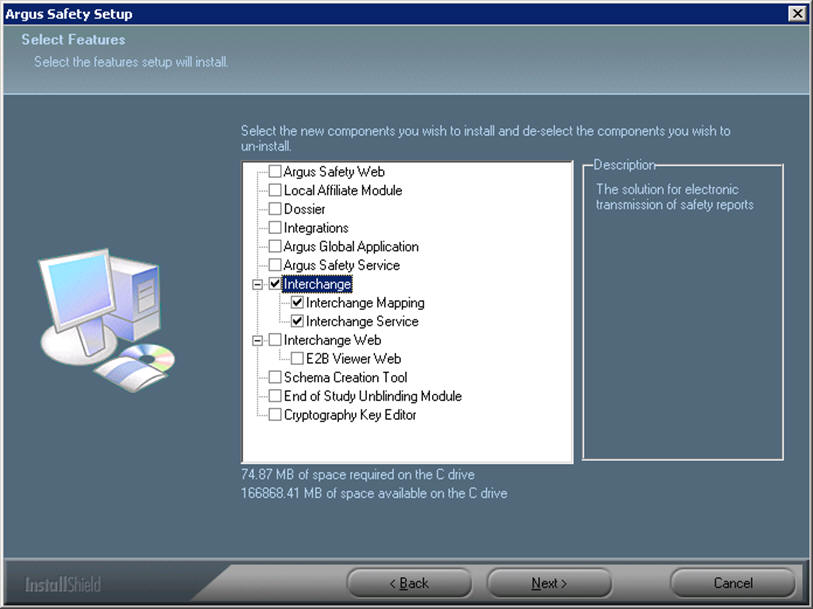Go back with the Back button
The height and width of the screenshot is (609, 813).
(409, 583)
